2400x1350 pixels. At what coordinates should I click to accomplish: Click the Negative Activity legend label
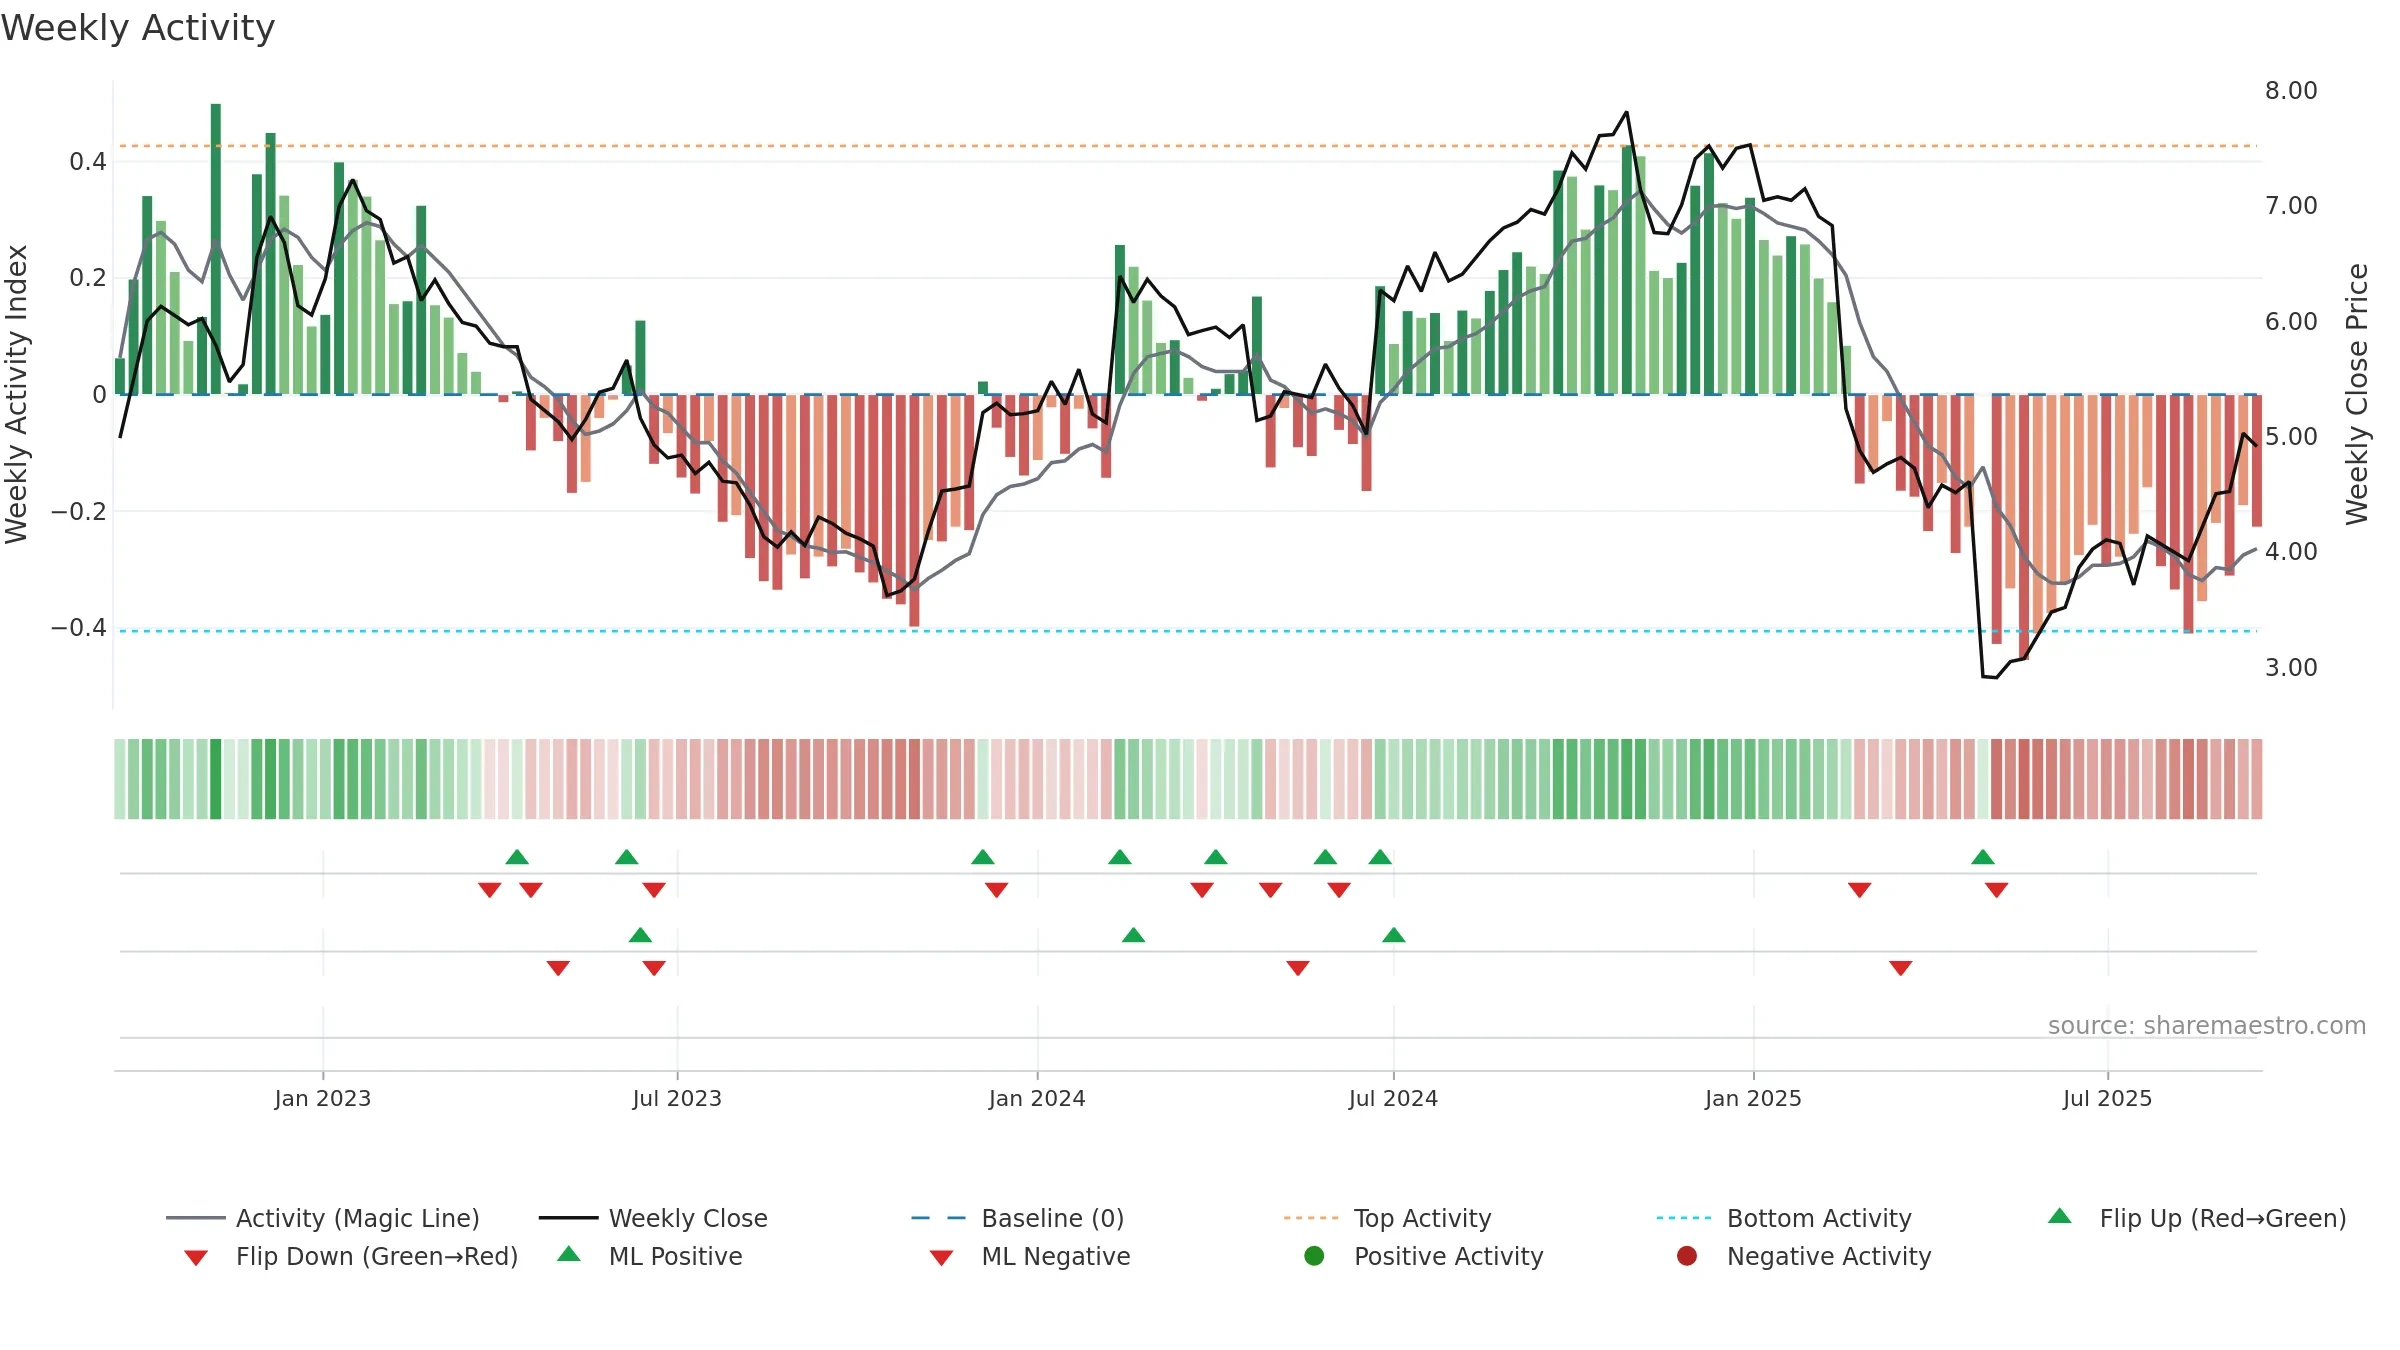tap(1829, 1256)
